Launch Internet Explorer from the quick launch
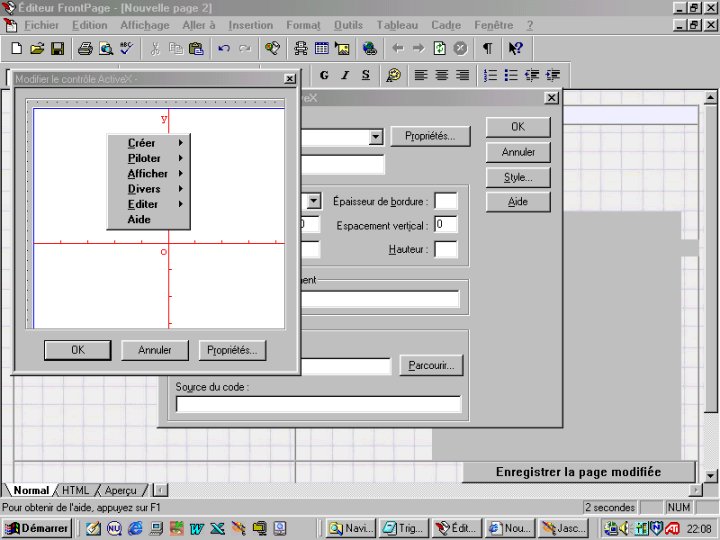The height and width of the screenshot is (540, 720). [135, 529]
